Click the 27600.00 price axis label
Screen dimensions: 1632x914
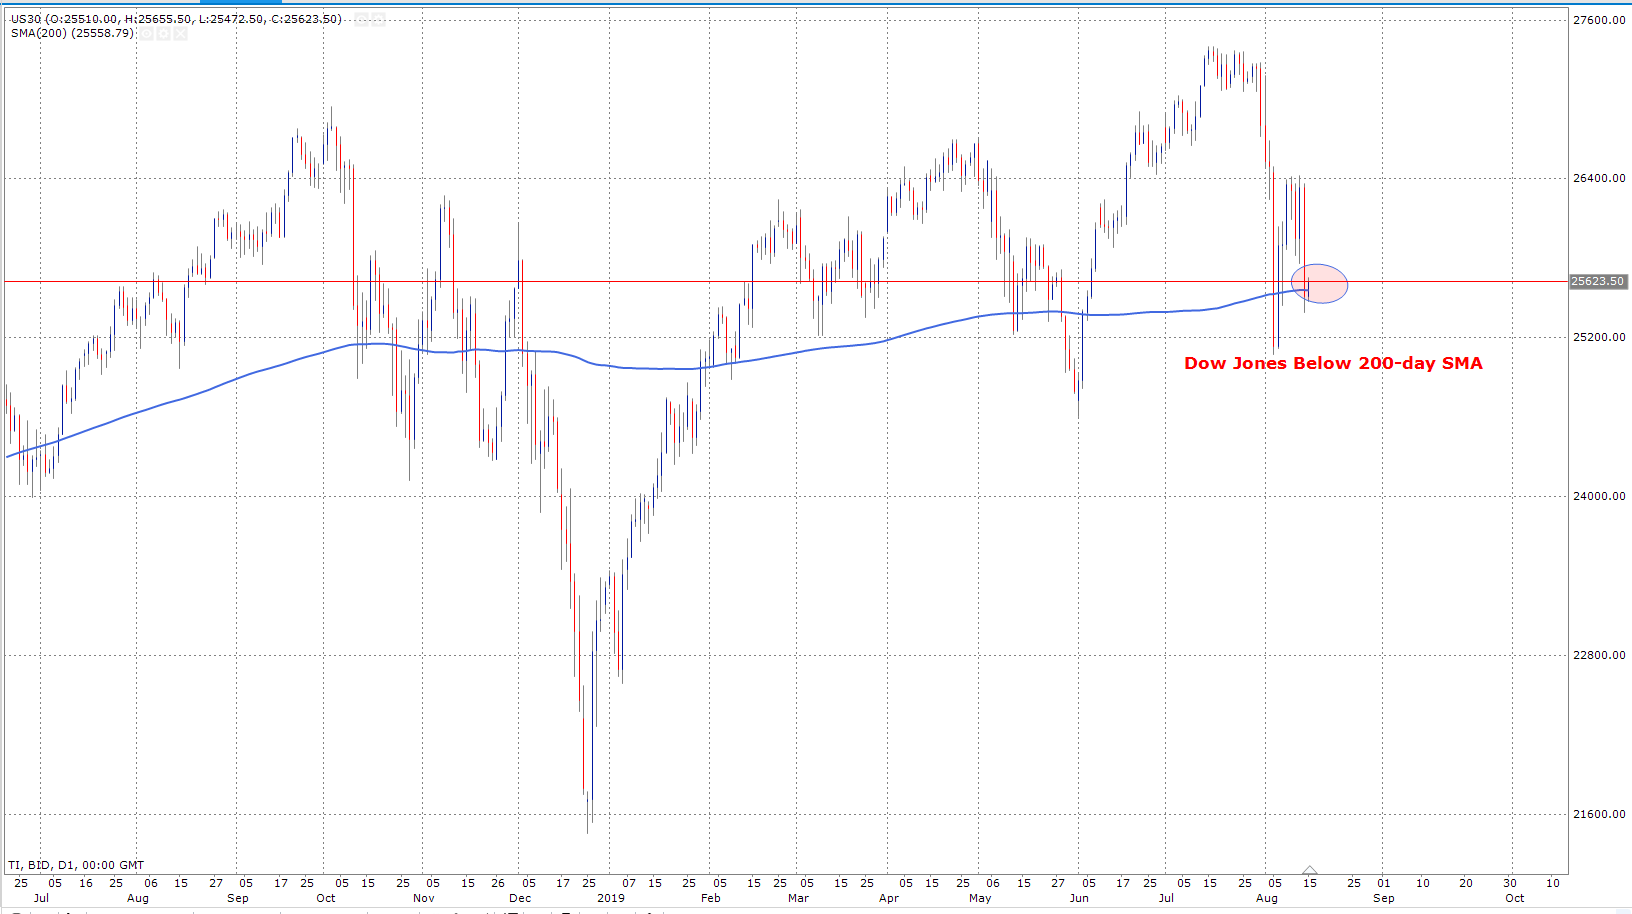(1599, 20)
